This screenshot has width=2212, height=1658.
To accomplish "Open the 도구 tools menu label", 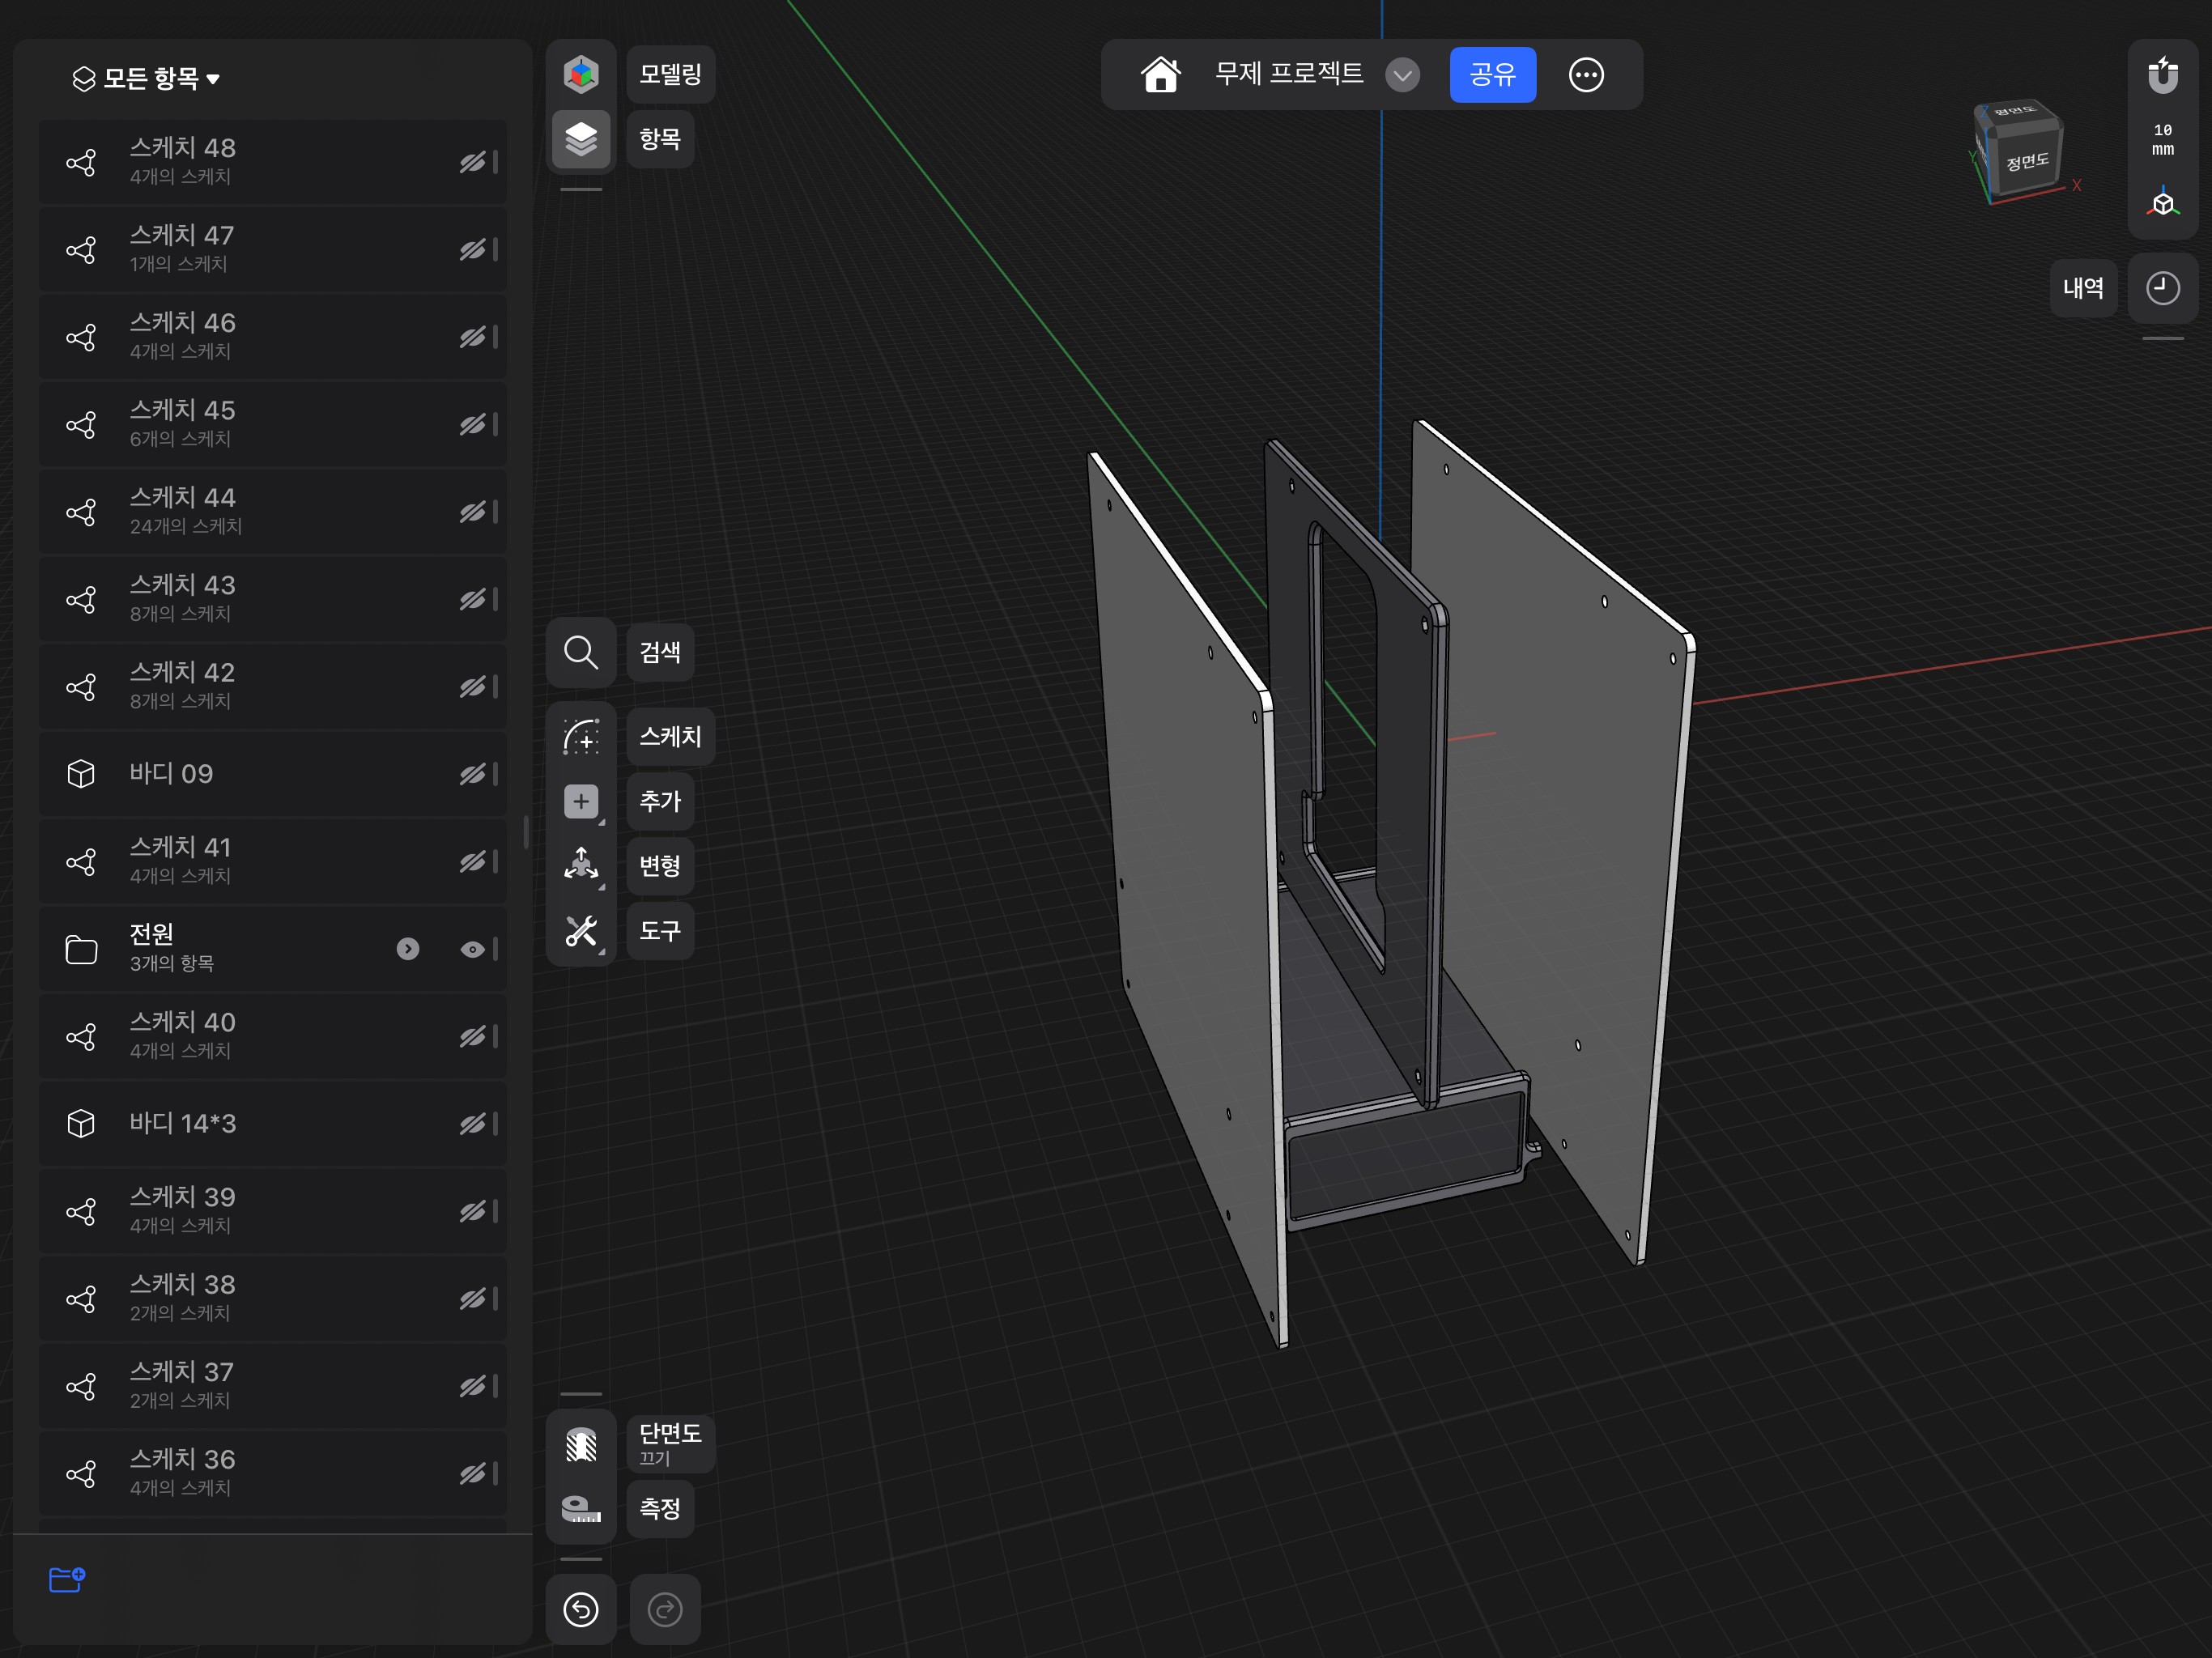I will [x=660, y=931].
